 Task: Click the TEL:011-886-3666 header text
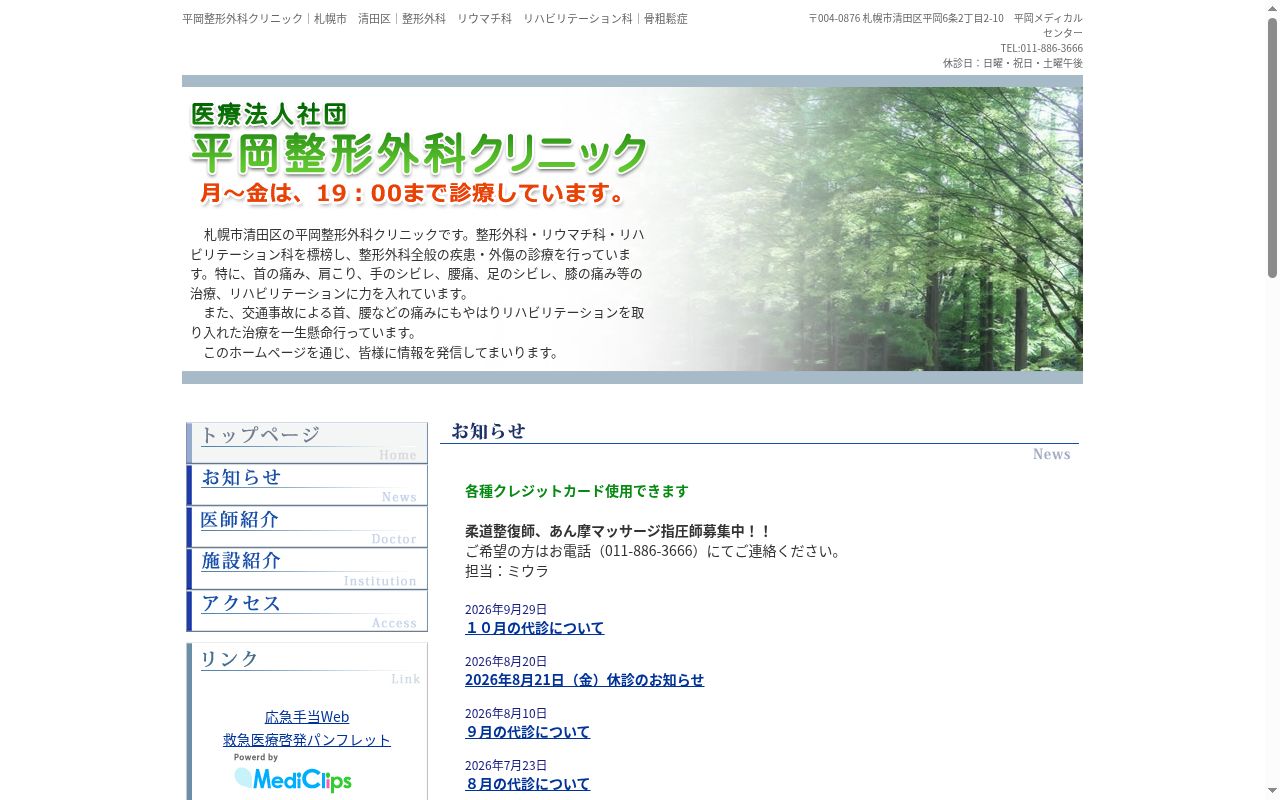1041,48
